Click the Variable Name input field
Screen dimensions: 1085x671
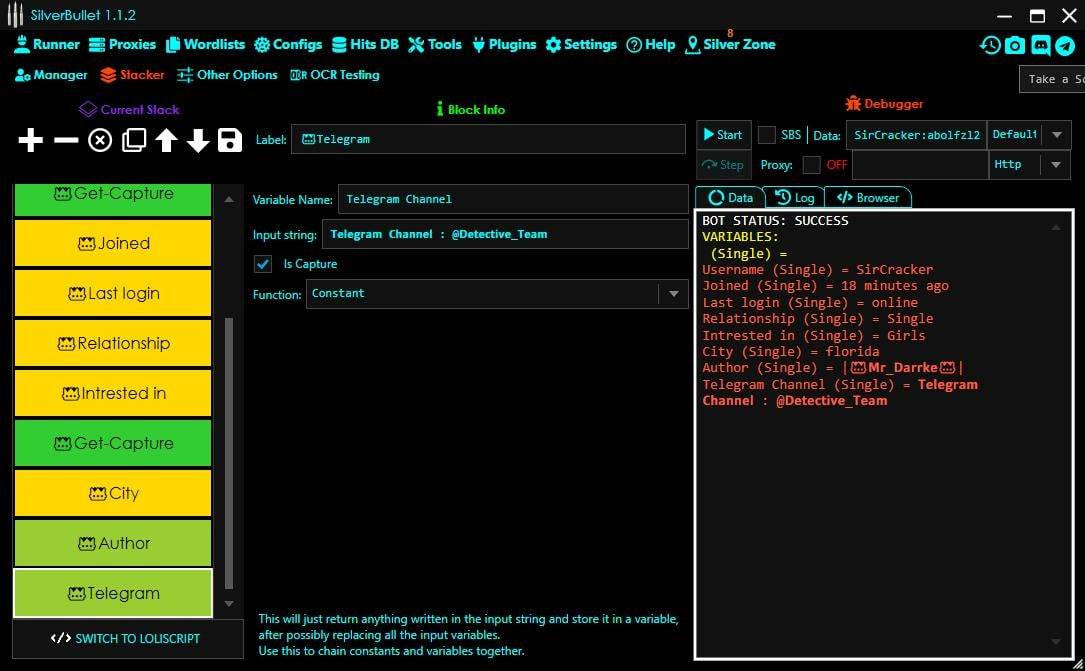(x=512, y=200)
